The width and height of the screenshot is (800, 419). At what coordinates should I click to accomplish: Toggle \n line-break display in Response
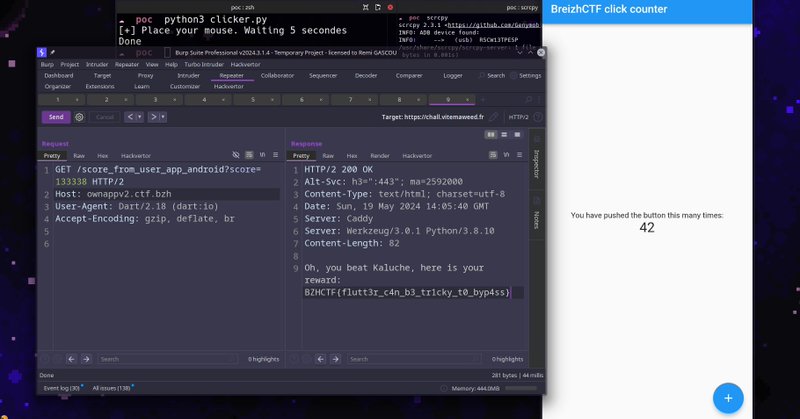(x=506, y=155)
